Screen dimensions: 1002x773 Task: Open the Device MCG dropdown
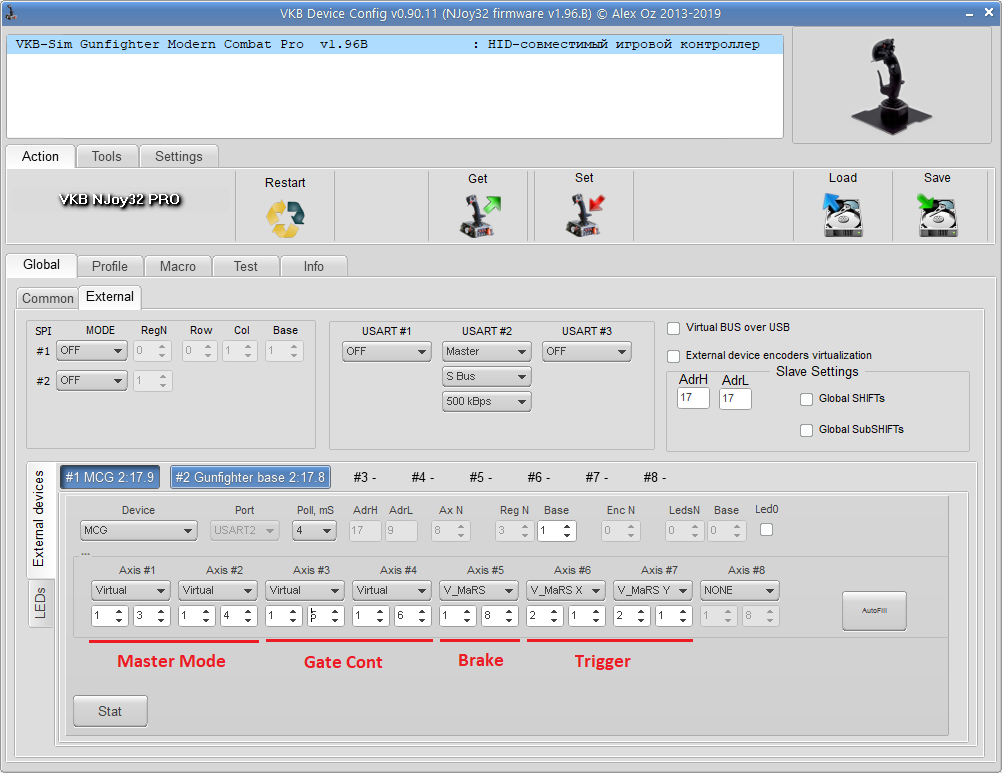click(139, 531)
